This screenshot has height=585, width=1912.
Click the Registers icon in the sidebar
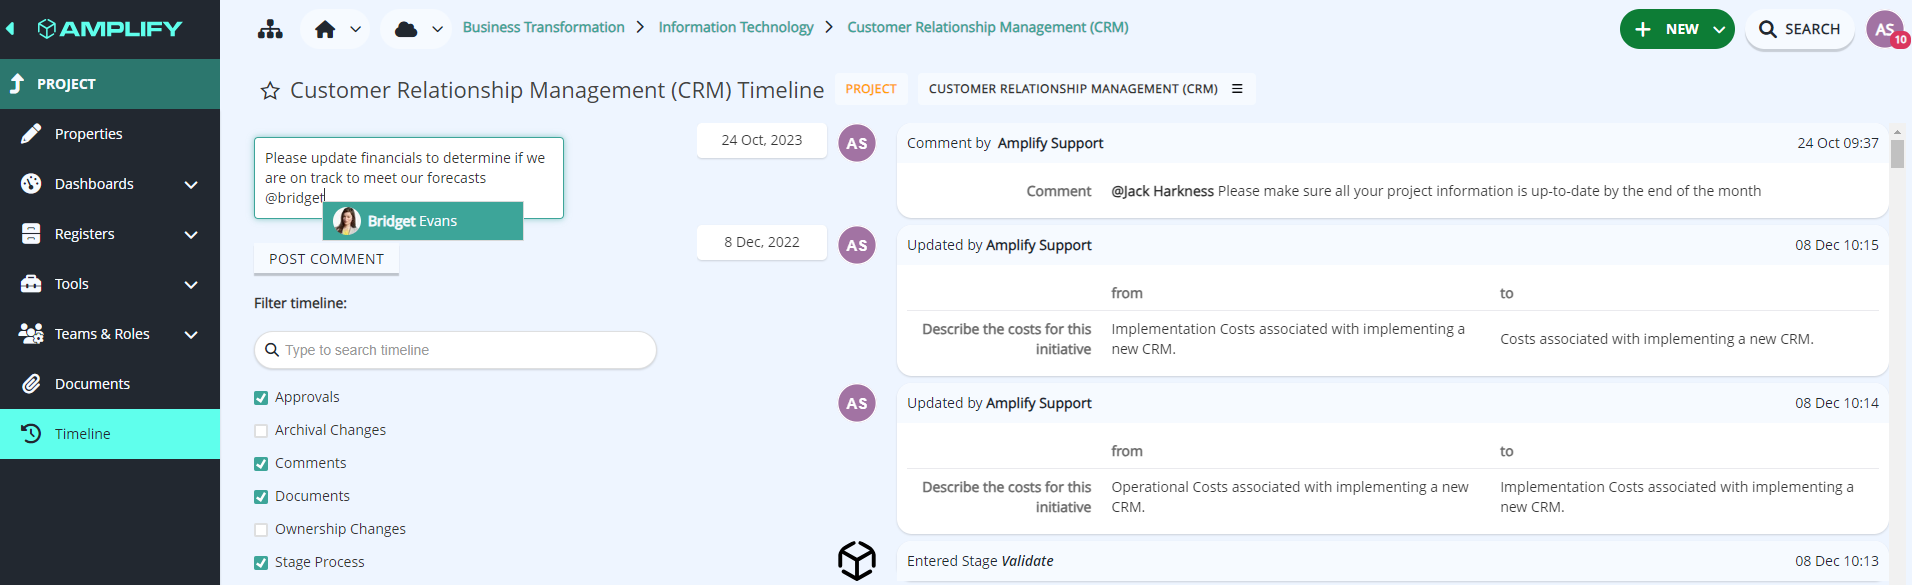[x=31, y=234]
